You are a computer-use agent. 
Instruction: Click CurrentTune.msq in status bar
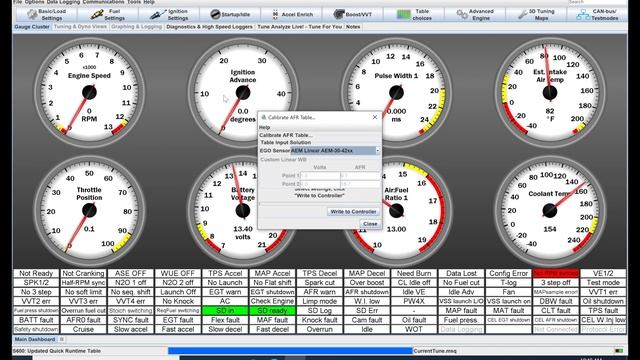(x=435, y=351)
